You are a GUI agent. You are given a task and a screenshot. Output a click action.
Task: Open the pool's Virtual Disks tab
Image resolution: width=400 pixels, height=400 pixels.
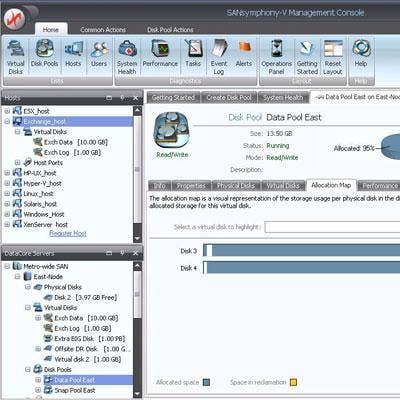click(x=283, y=186)
